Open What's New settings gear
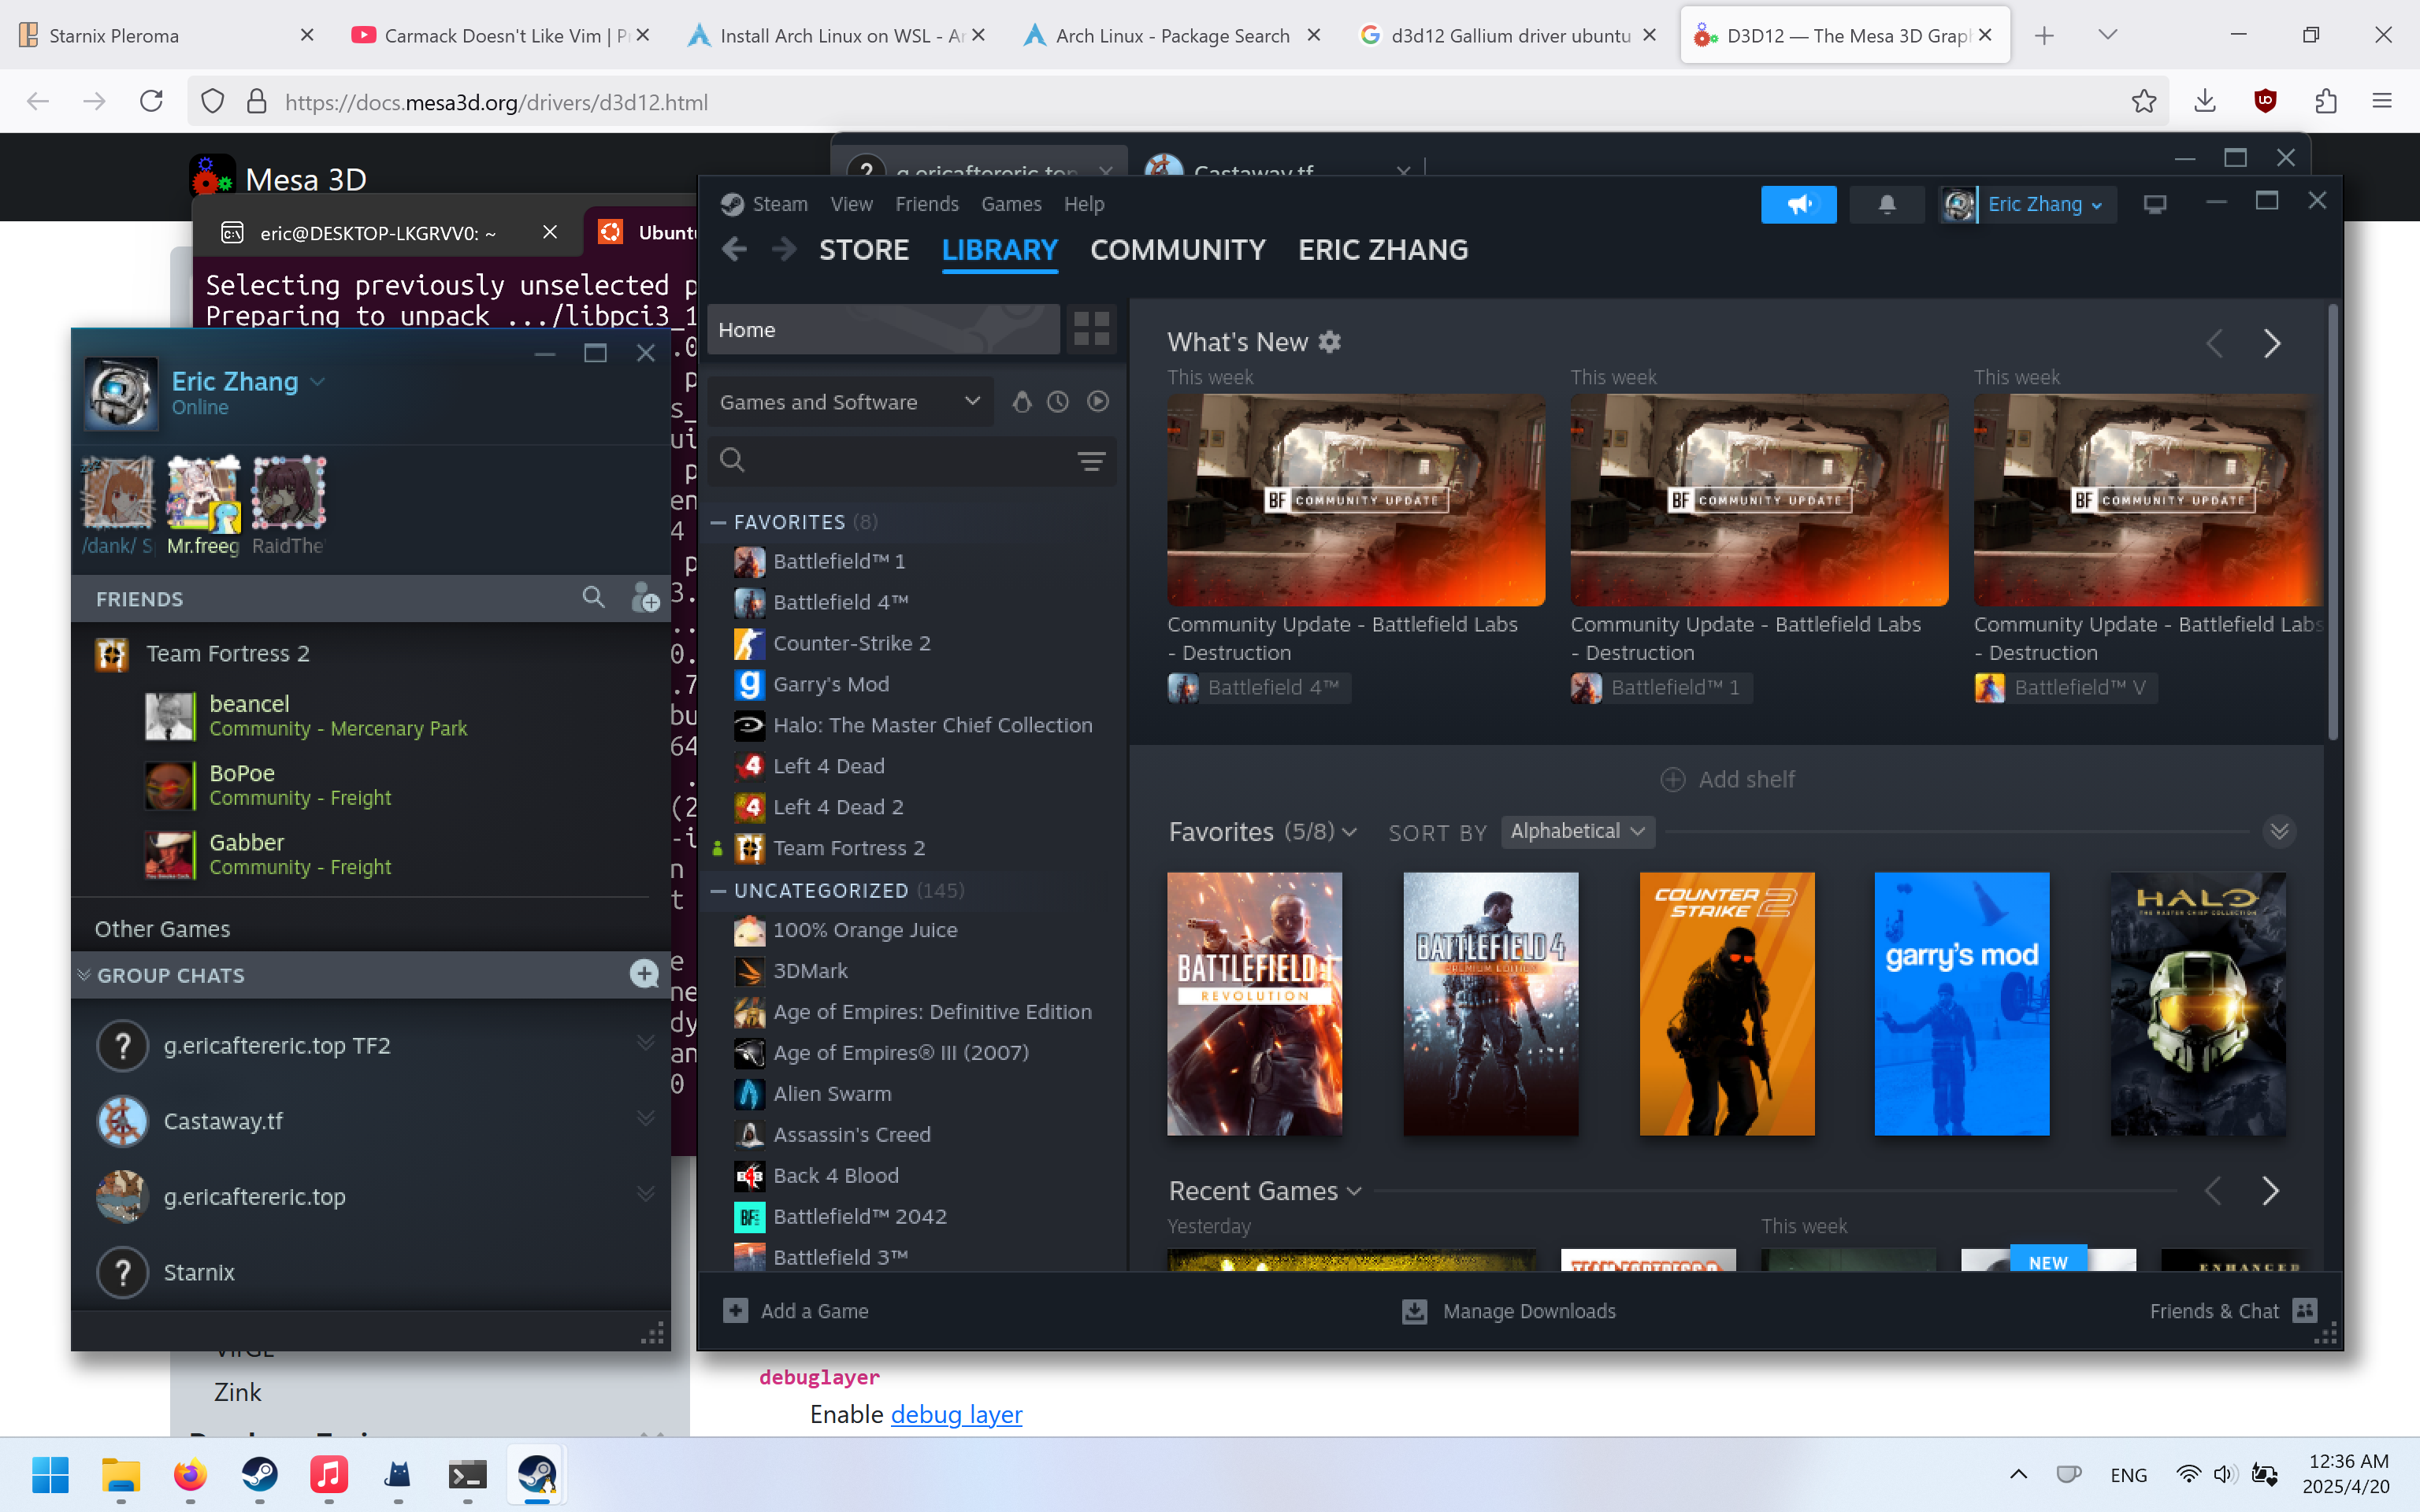2420x1512 pixels. coord(1329,342)
